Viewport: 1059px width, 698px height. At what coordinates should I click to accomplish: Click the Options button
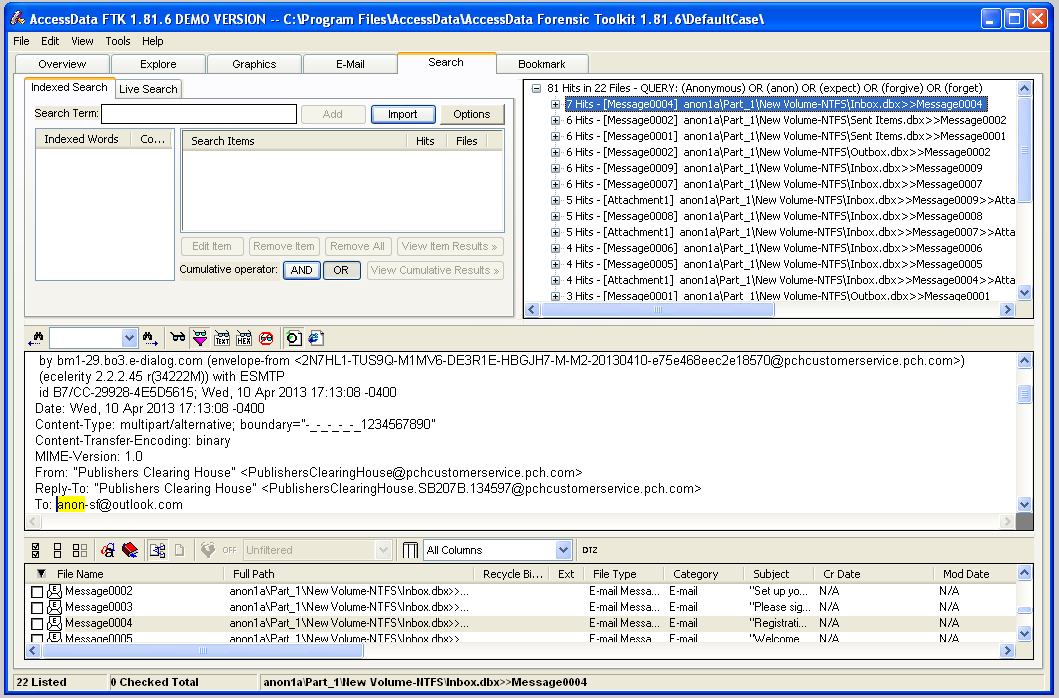pos(471,114)
